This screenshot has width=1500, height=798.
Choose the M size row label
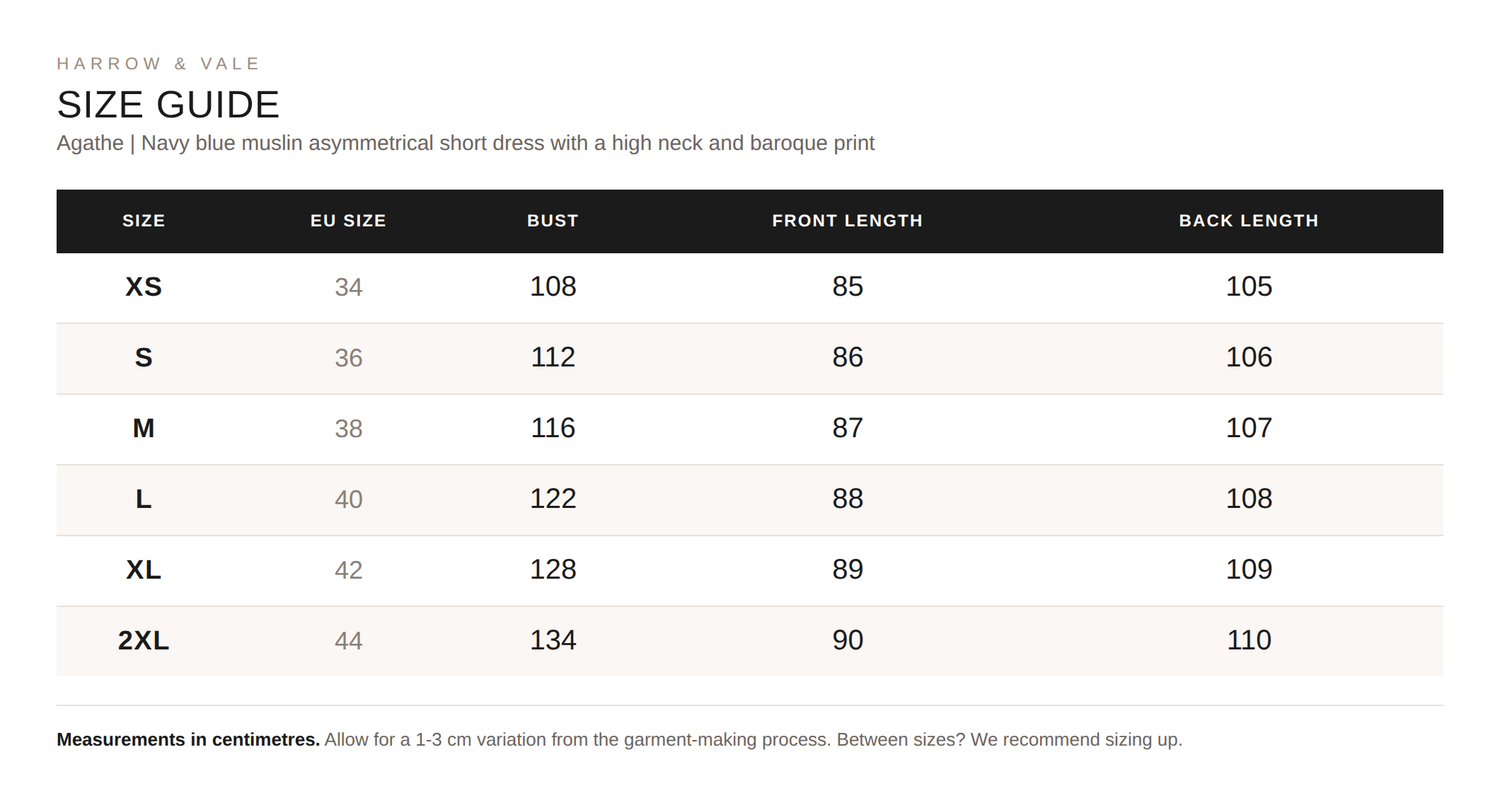[144, 428]
